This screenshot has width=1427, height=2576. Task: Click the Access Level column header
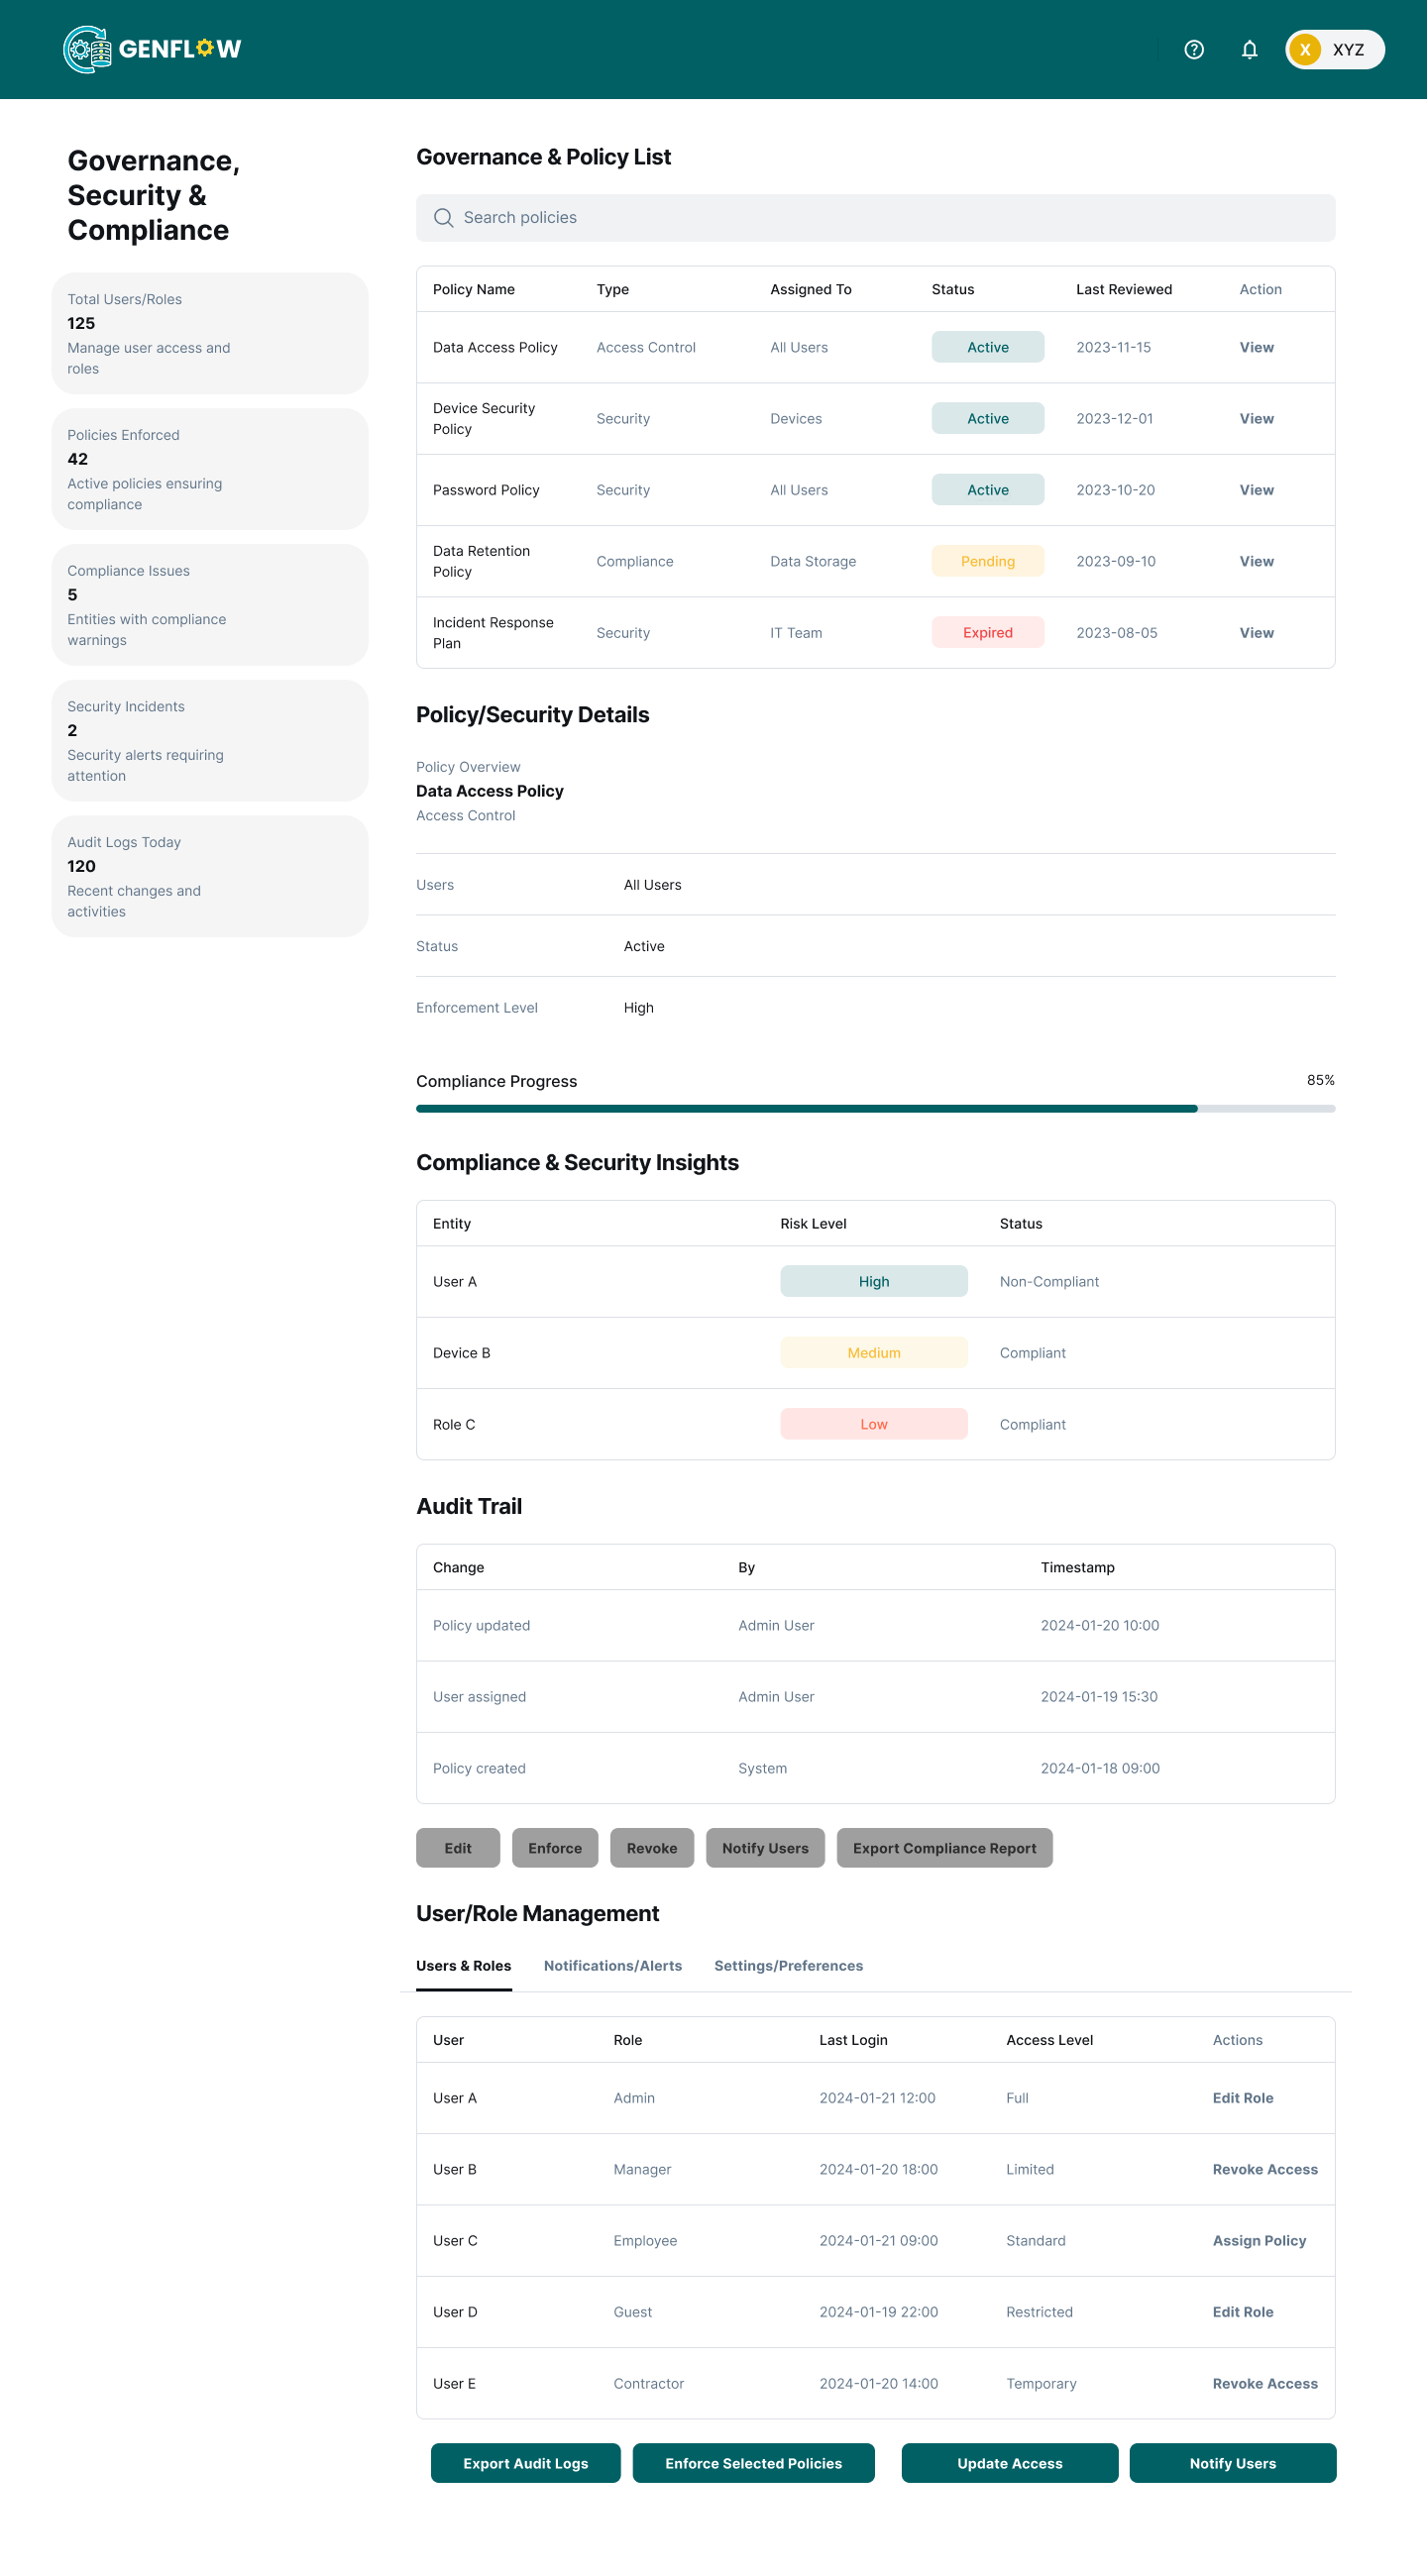point(1049,2040)
